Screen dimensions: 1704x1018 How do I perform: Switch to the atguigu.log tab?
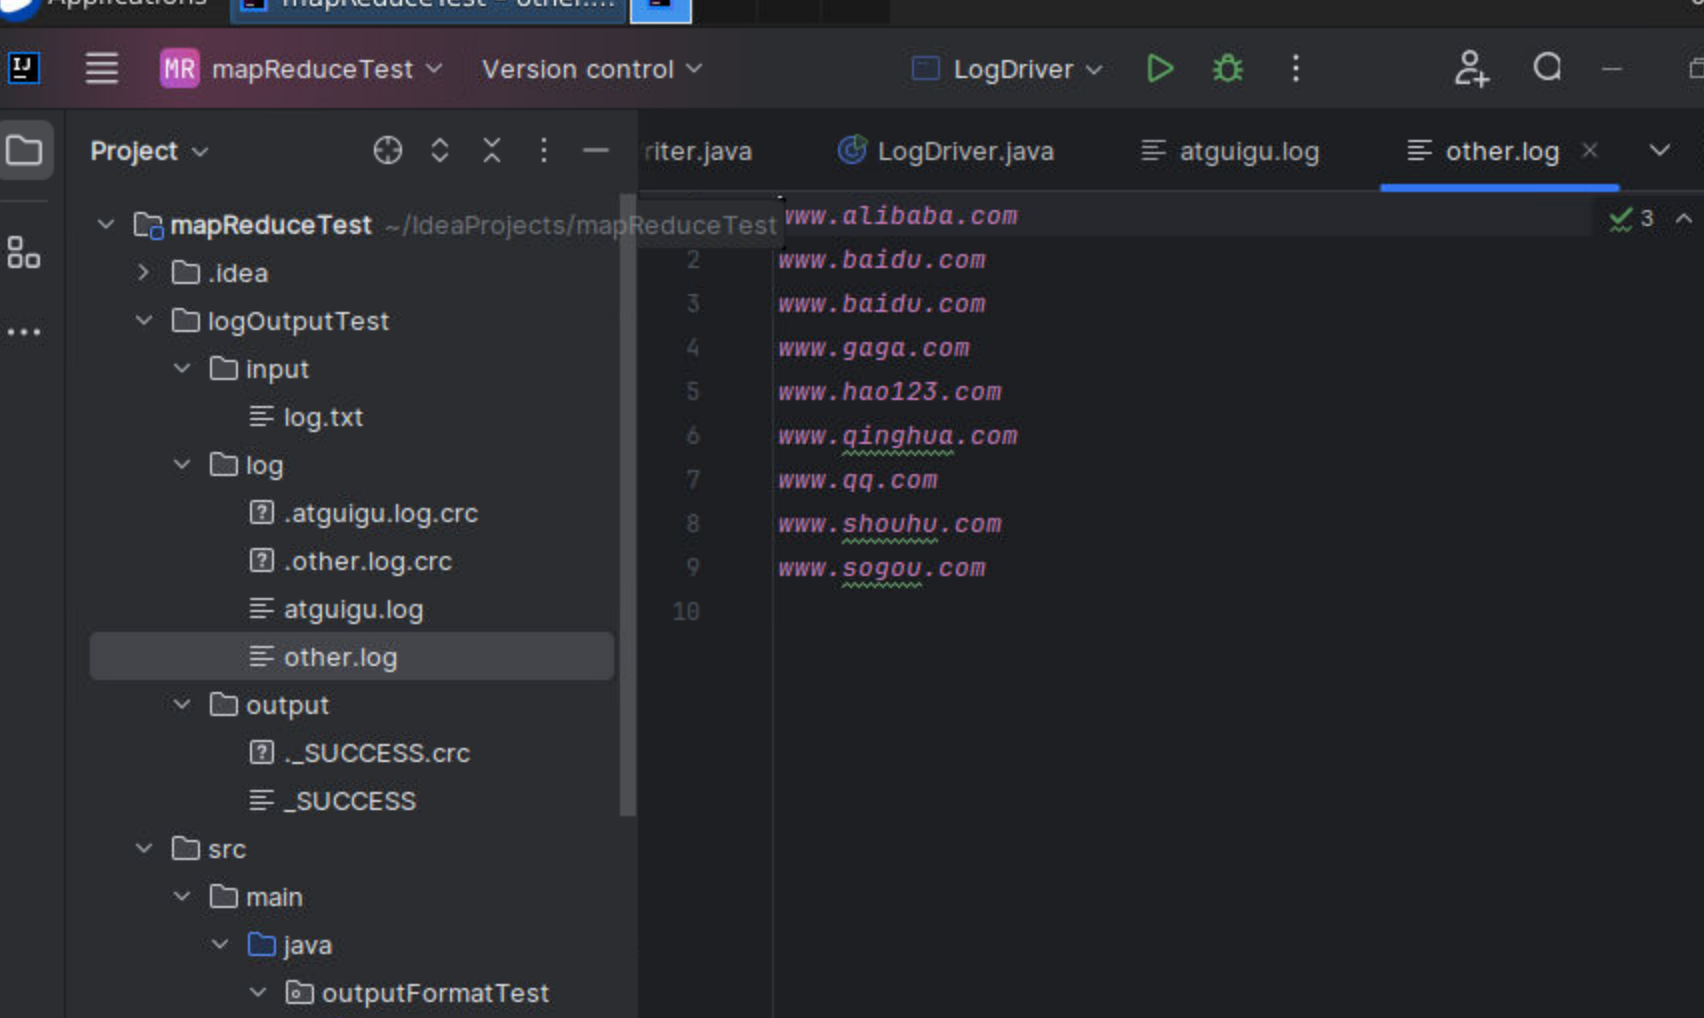click(x=1230, y=151)
